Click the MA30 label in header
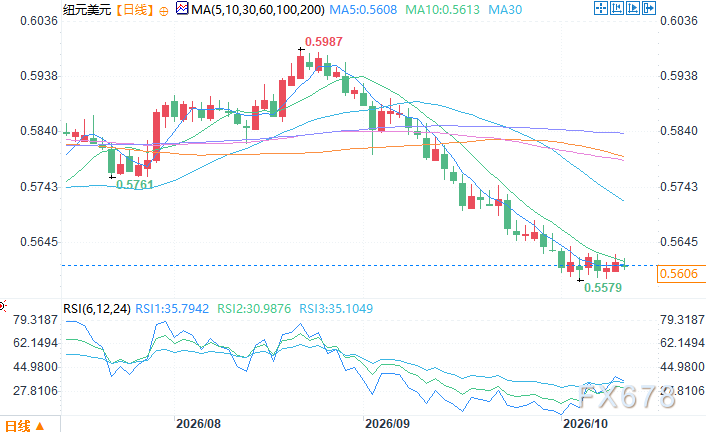The width and height of the screenshot is (706, 432). tap(505, 9)
